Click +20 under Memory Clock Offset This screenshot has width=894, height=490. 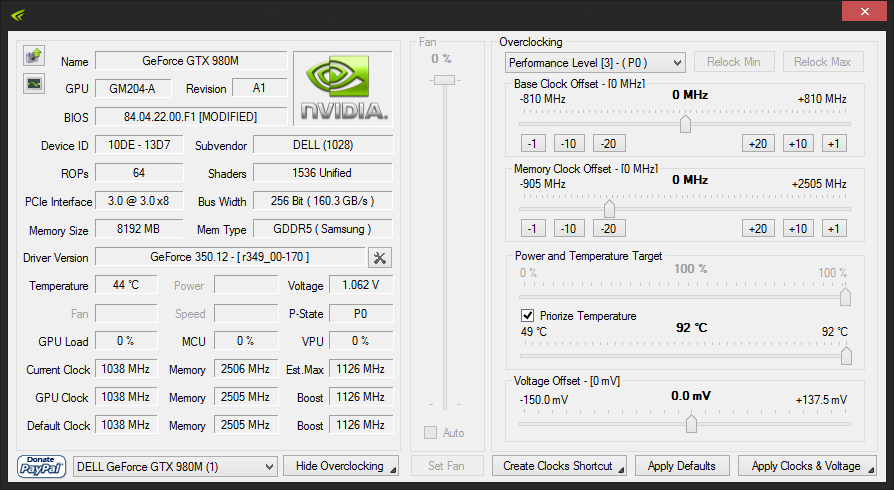point(758,229)
